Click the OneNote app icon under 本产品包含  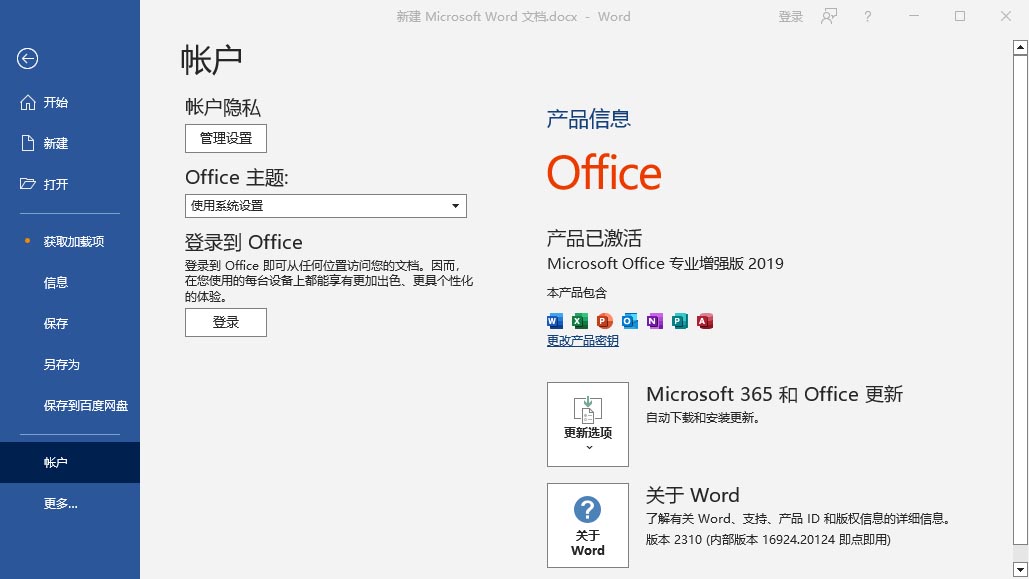pyautogui.click(x=654, y=321)
